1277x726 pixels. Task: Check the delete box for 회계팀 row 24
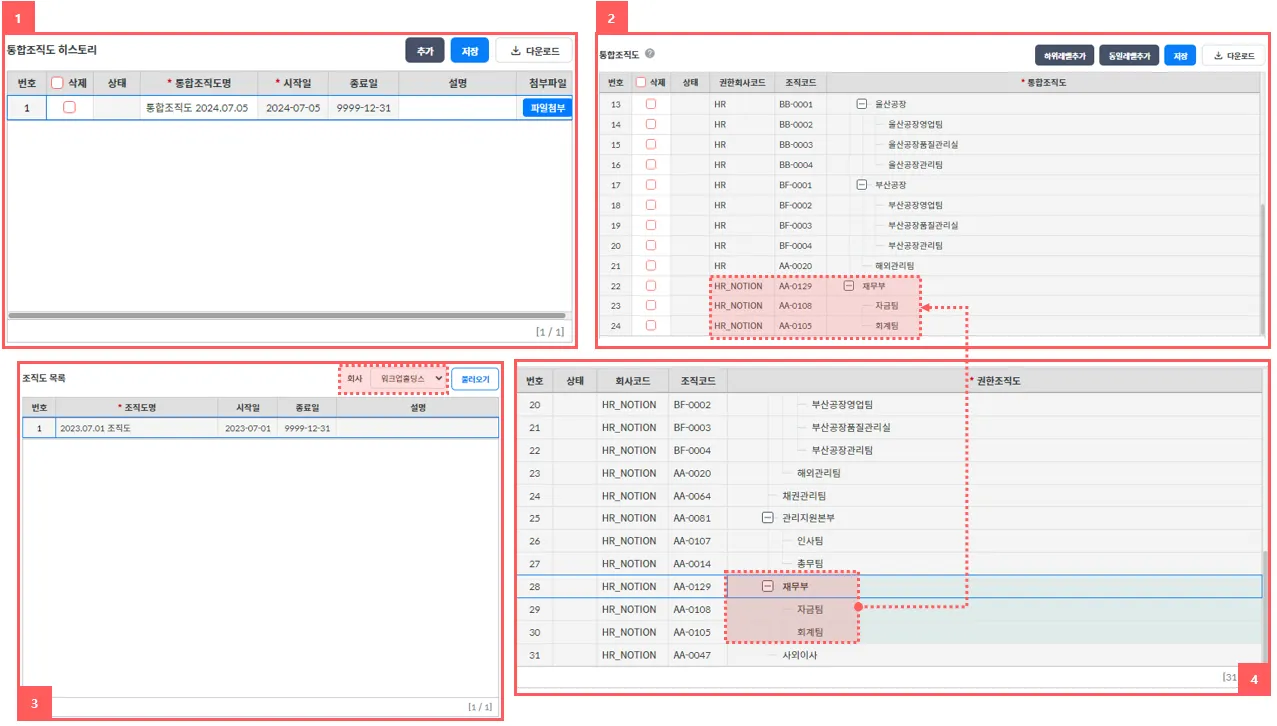(x=651, y=325)
